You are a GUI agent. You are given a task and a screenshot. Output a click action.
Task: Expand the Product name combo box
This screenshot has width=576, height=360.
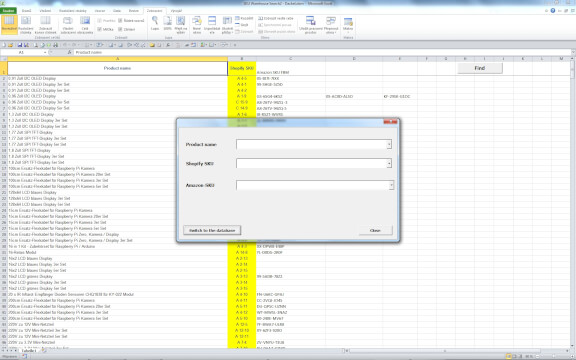(x=389, y=144)
